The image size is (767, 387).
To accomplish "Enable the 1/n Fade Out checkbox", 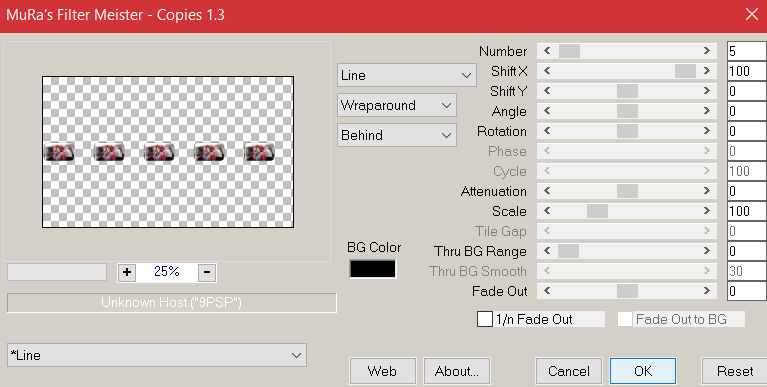I will 485,319.
